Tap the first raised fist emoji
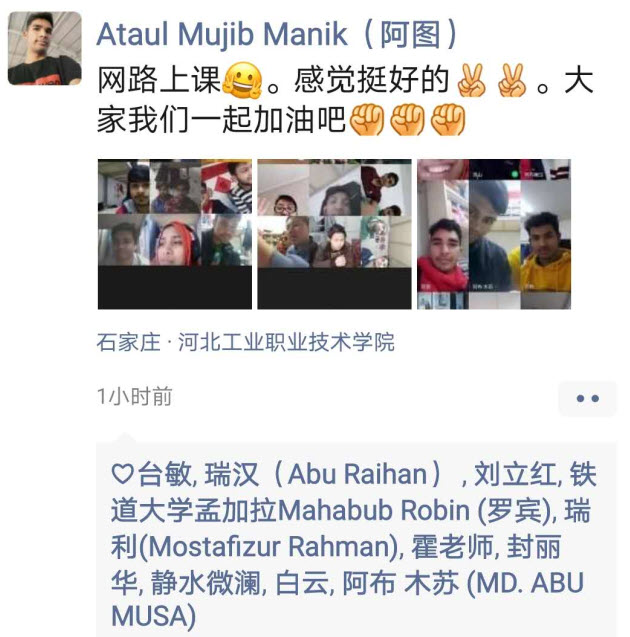The width and height of the screenshot is (630, 637). pos(367,120)
